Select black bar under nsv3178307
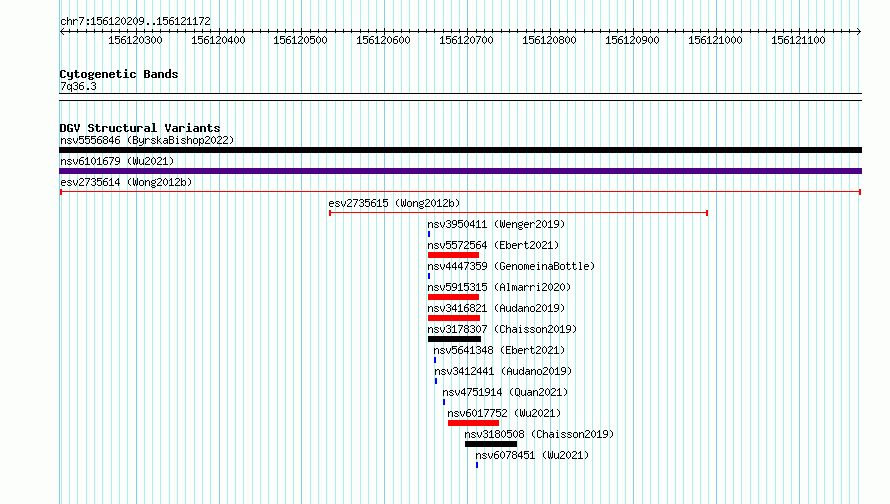The image size is (890, 504). pyautogui.click(x=455, y=339)
